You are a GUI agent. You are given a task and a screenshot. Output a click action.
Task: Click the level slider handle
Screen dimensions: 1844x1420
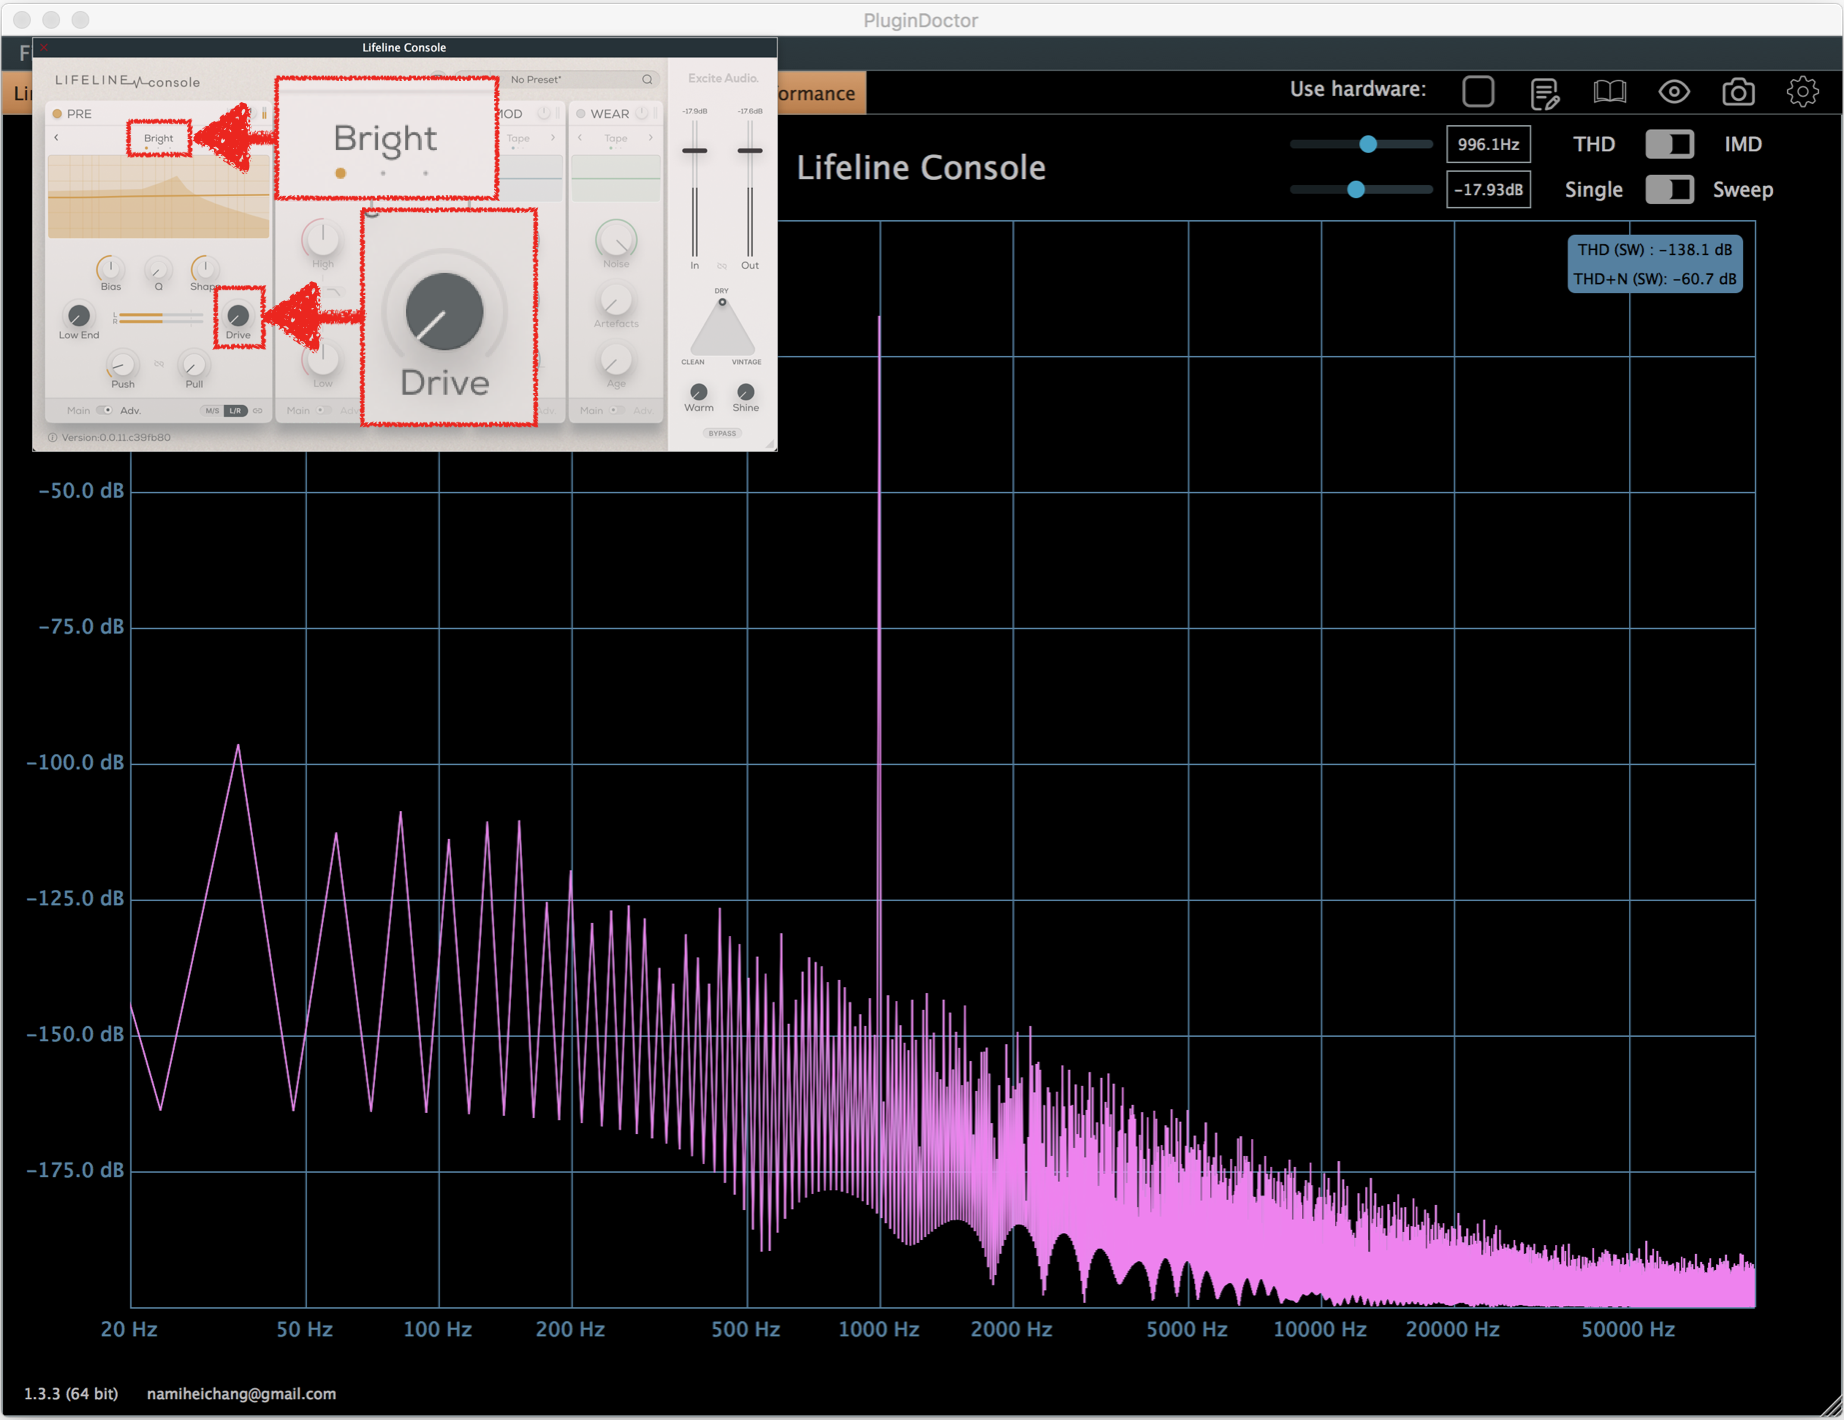click(x=1356, y=189)
